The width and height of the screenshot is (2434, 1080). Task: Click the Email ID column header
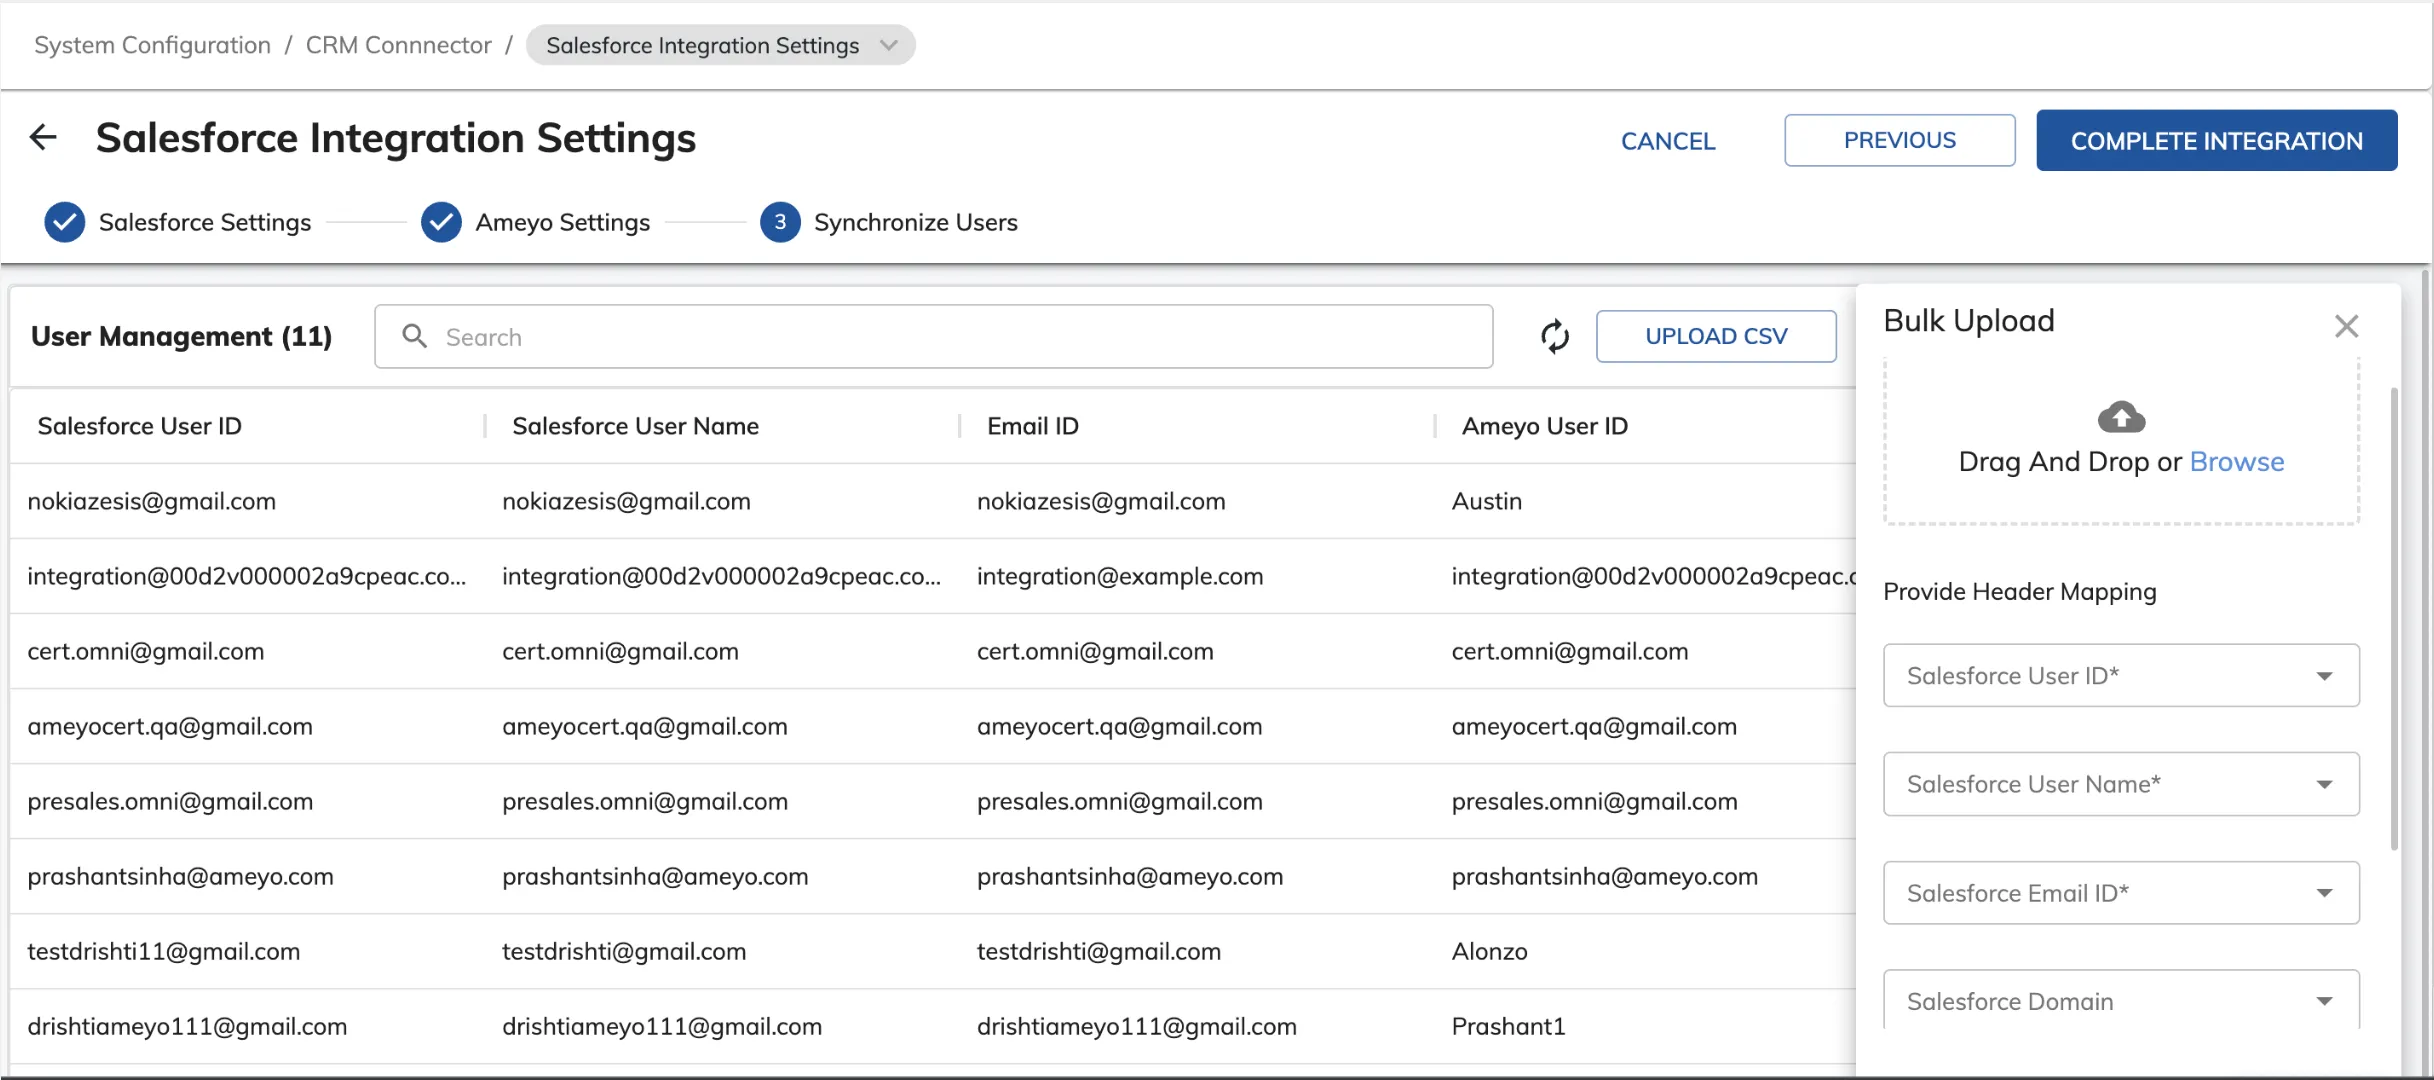[1033, 426]
